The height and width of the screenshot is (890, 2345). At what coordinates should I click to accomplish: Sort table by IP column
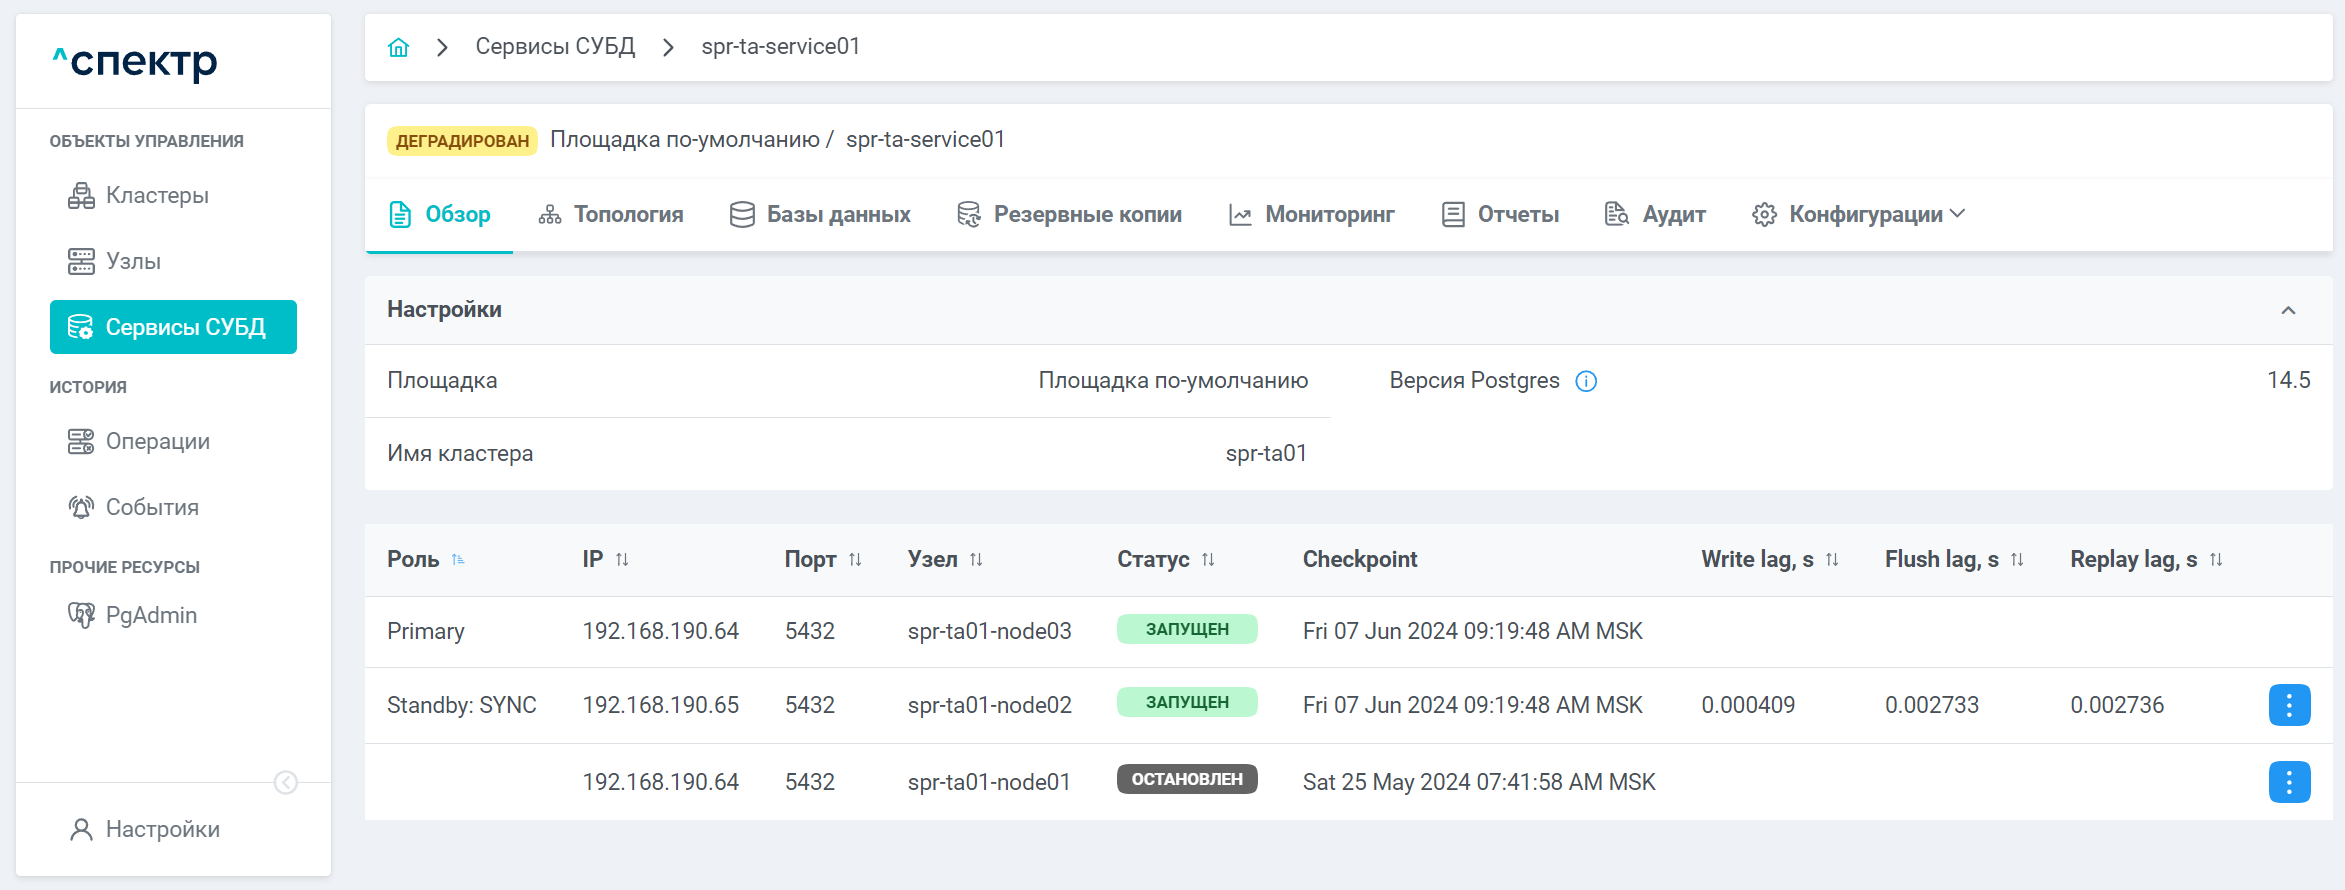pyautogui.click(x=622, y=560)
